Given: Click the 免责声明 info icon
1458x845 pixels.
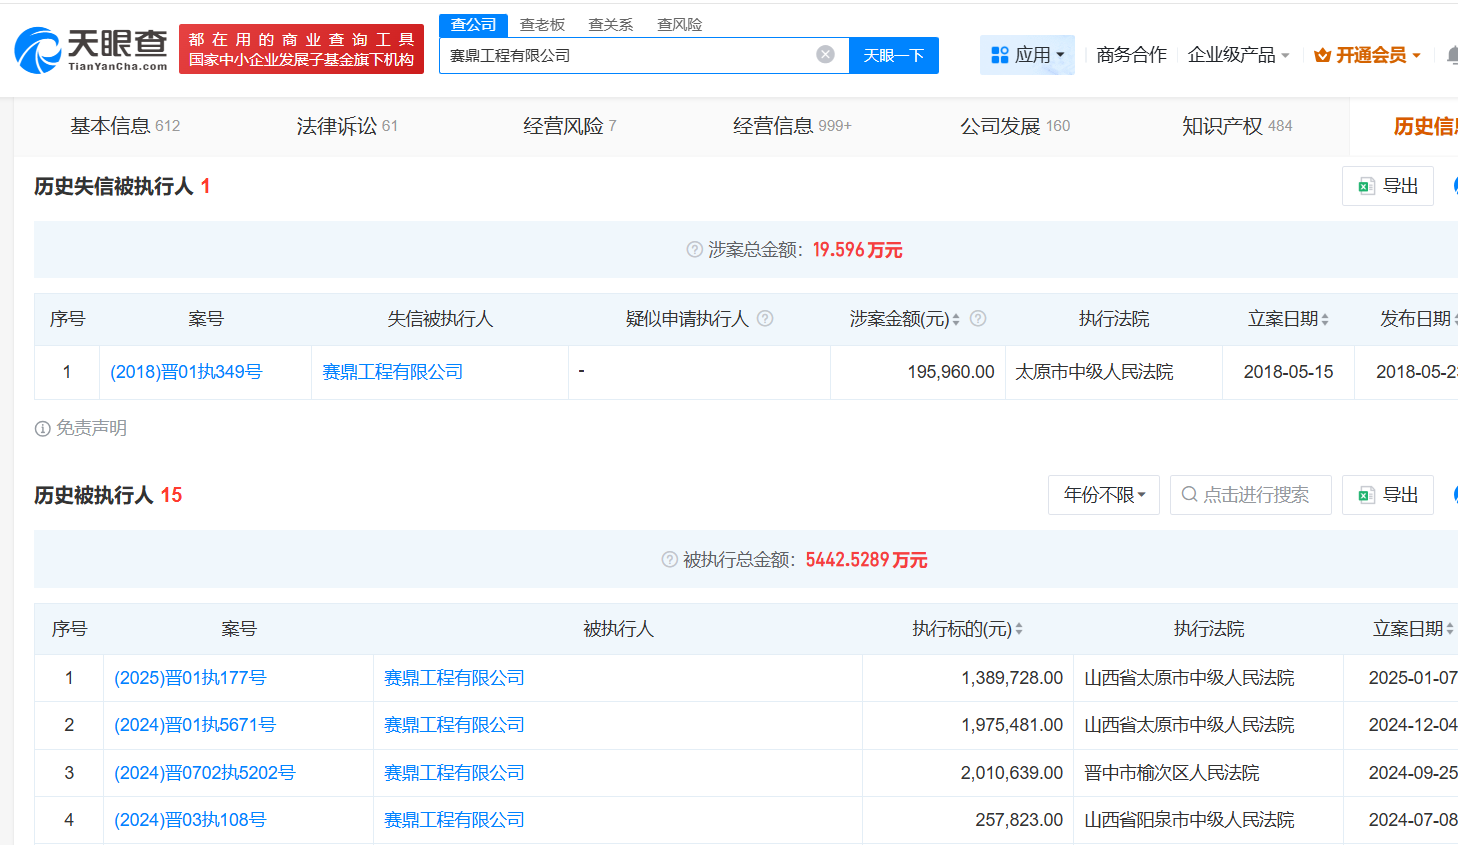Looking at the screenshot, I should coord(42,429).
